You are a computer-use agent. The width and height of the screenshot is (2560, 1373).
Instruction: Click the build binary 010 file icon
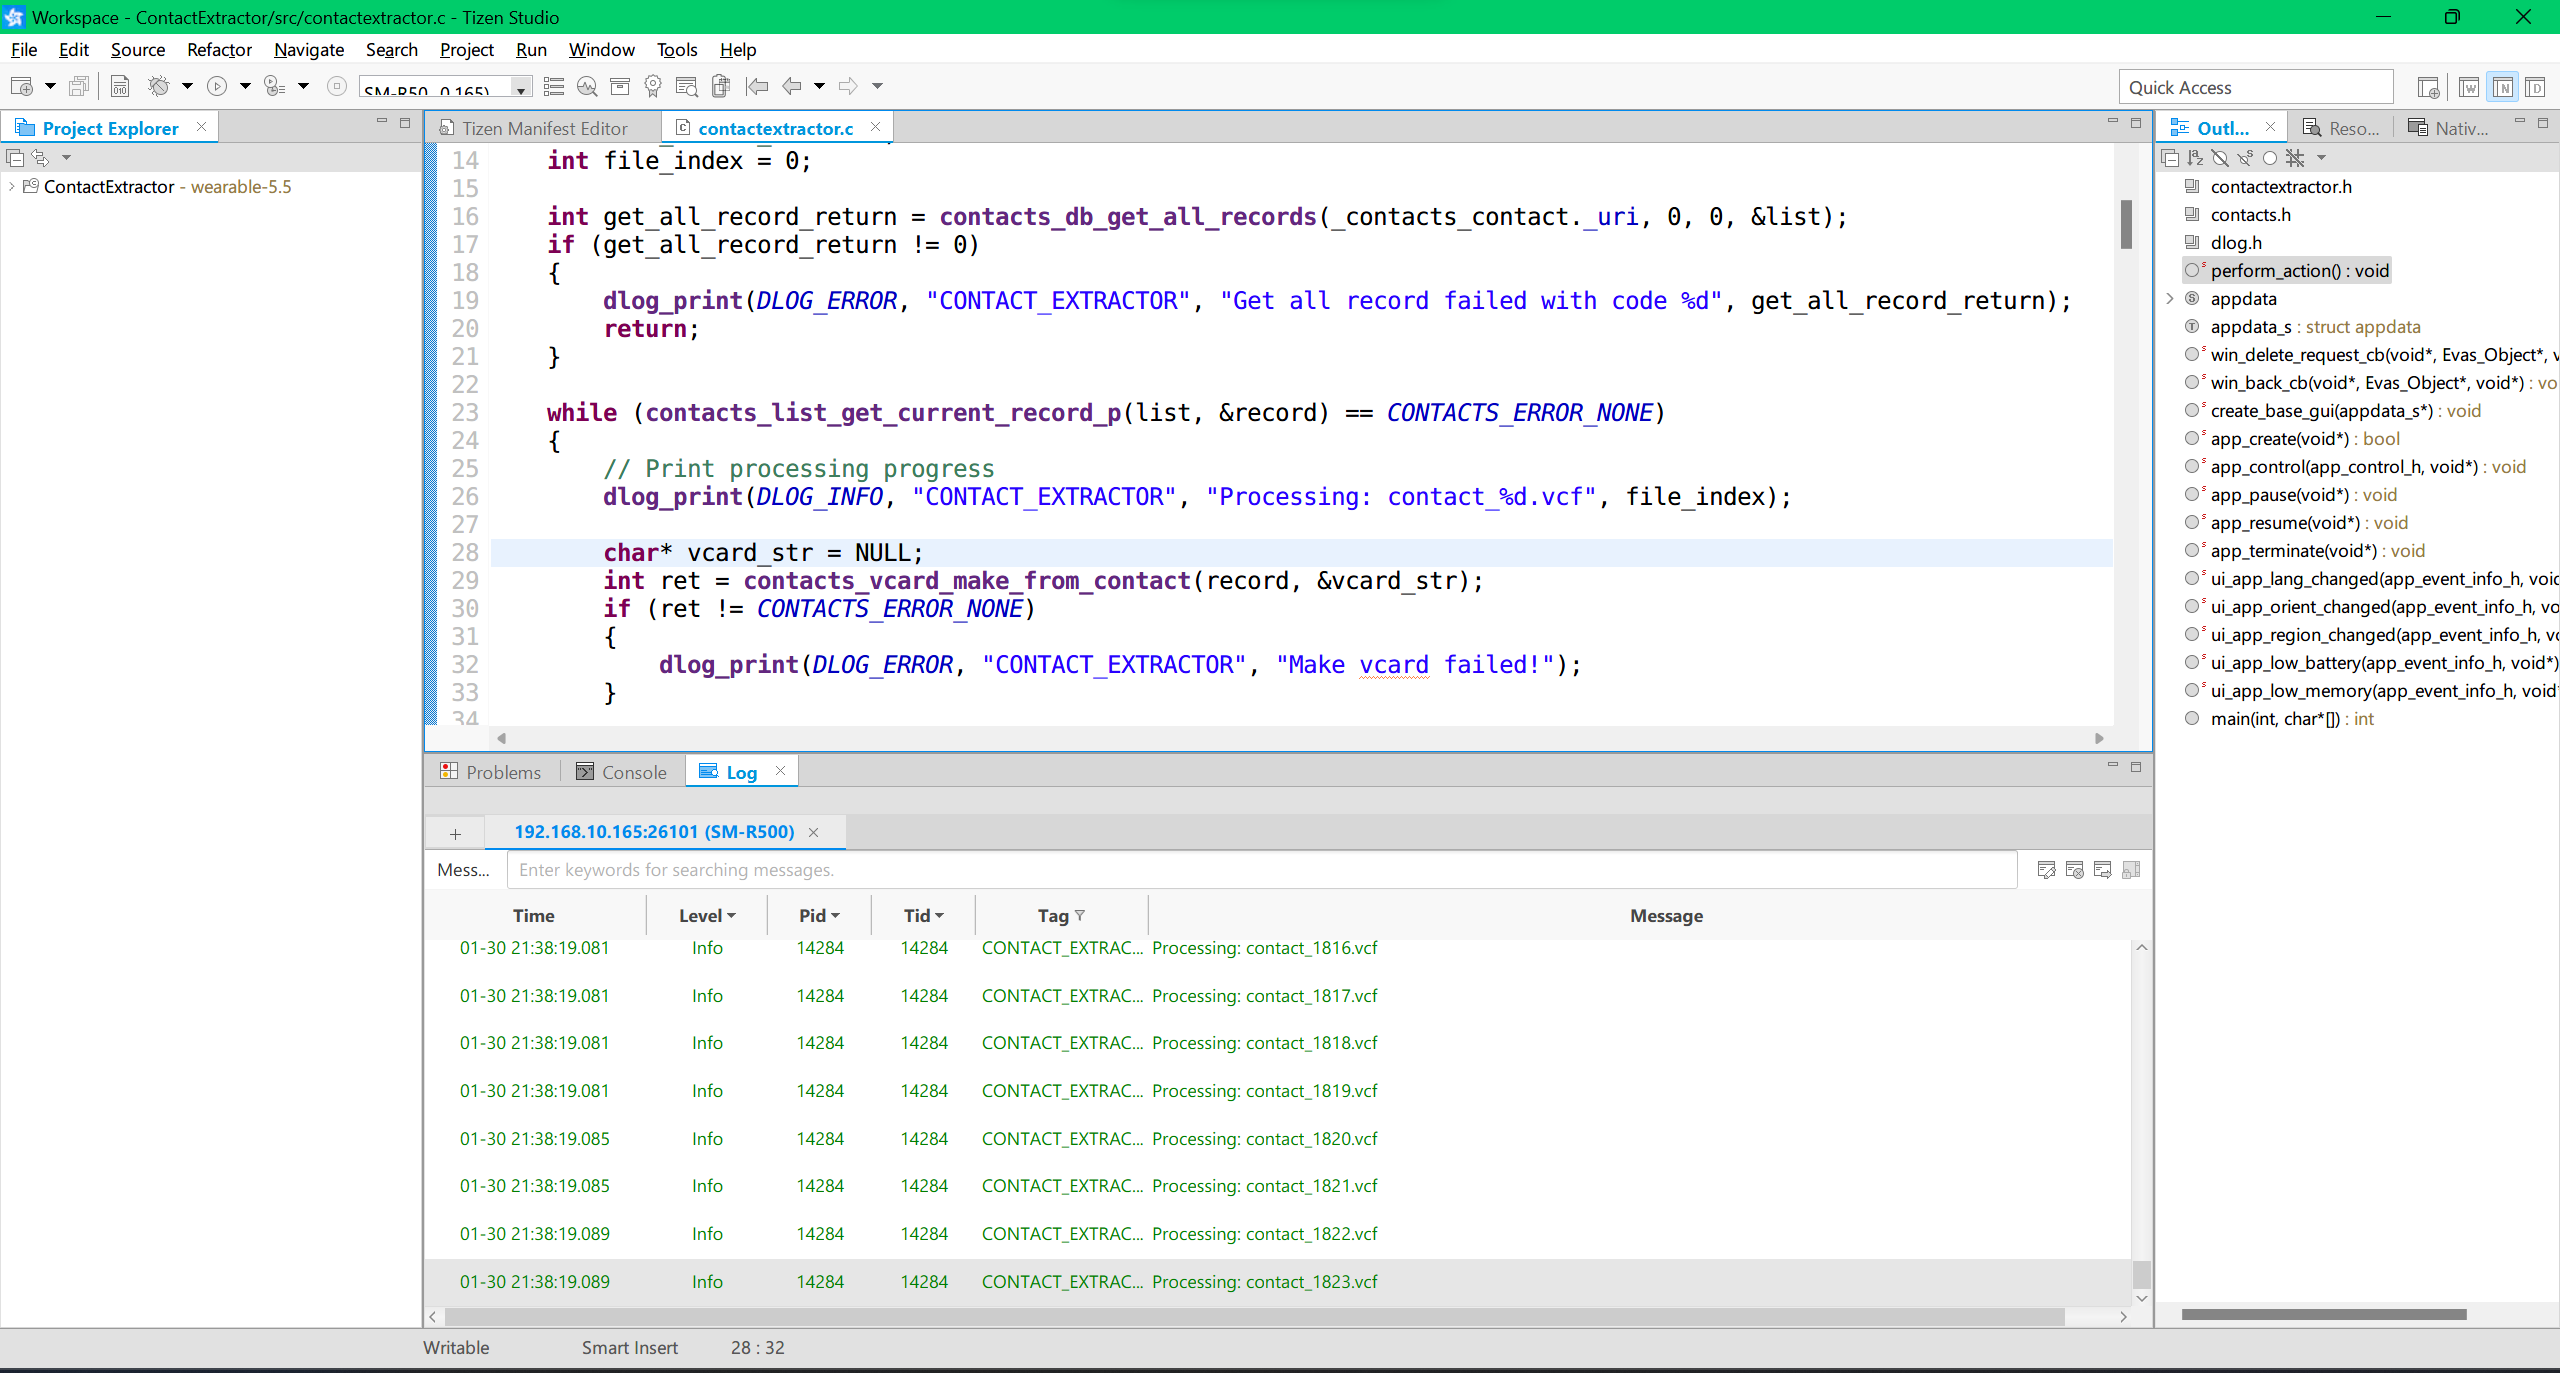[120, 87]
